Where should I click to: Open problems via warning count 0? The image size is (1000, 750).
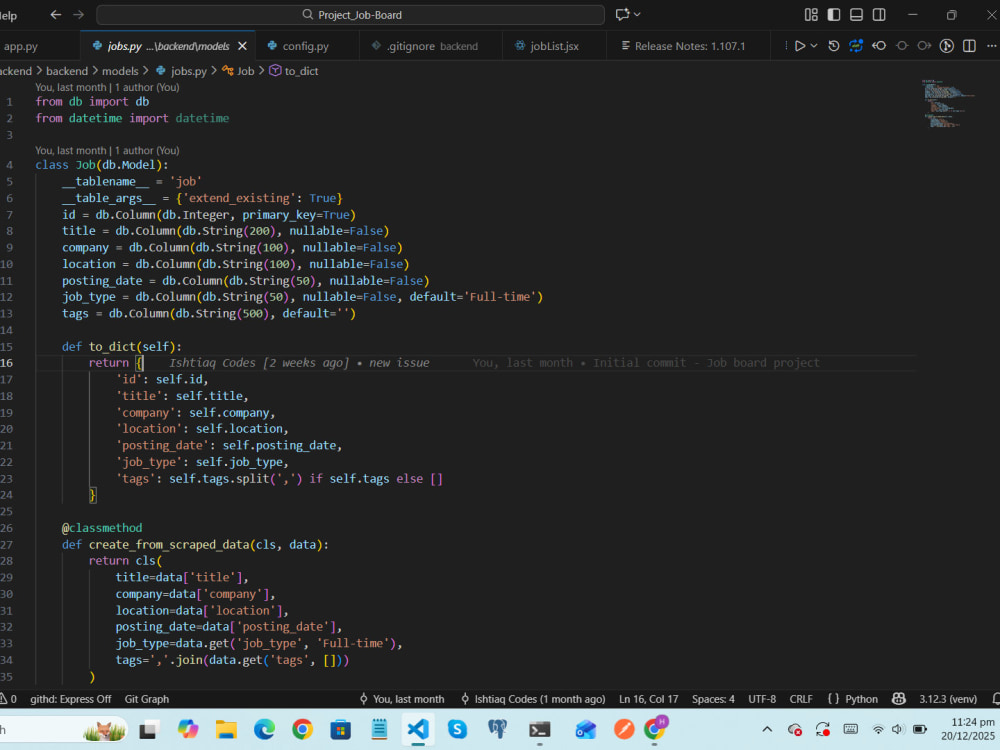point(8,699)
